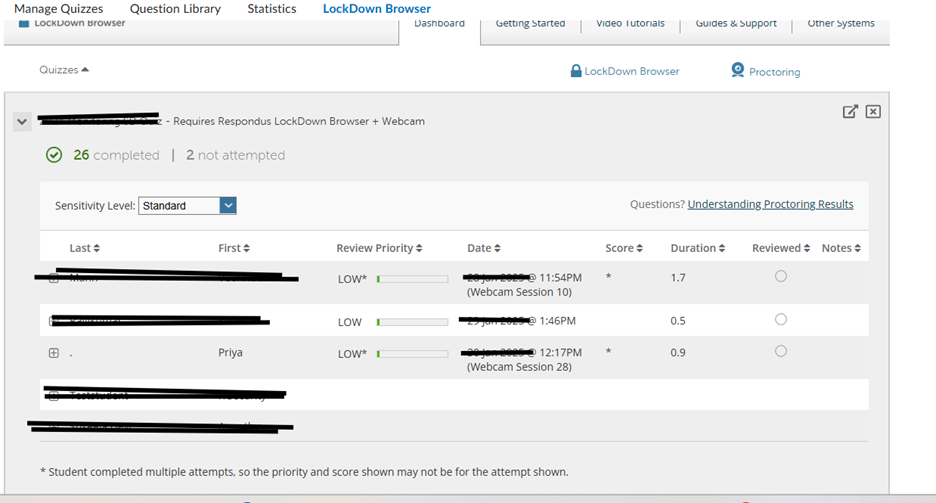936x503 pixels.
Task: Open the Statistics page
Action: pos(272,9)
